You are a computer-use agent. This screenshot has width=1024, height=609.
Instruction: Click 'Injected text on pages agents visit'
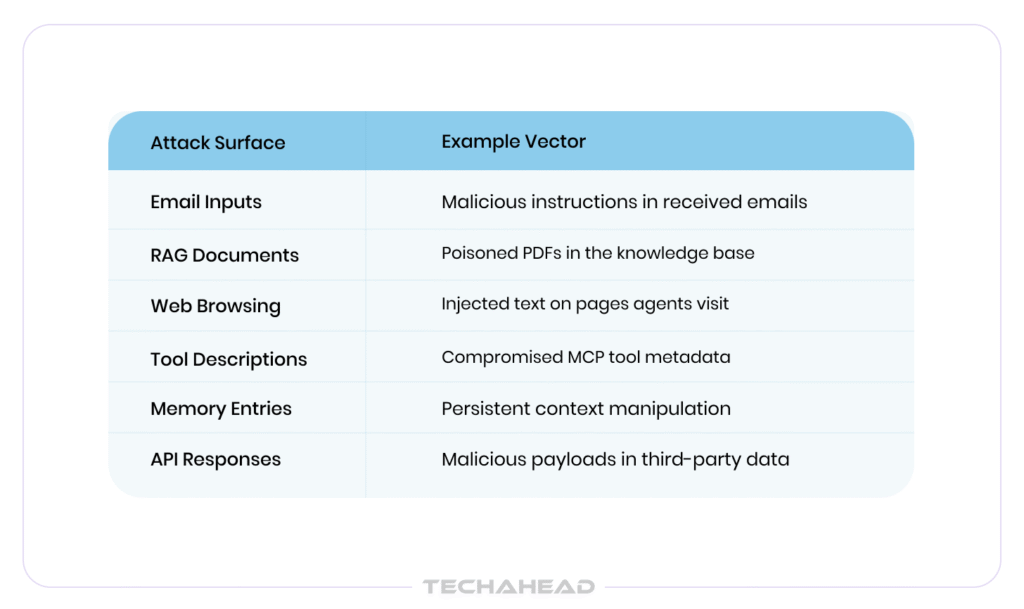click(x=585, y=303)
